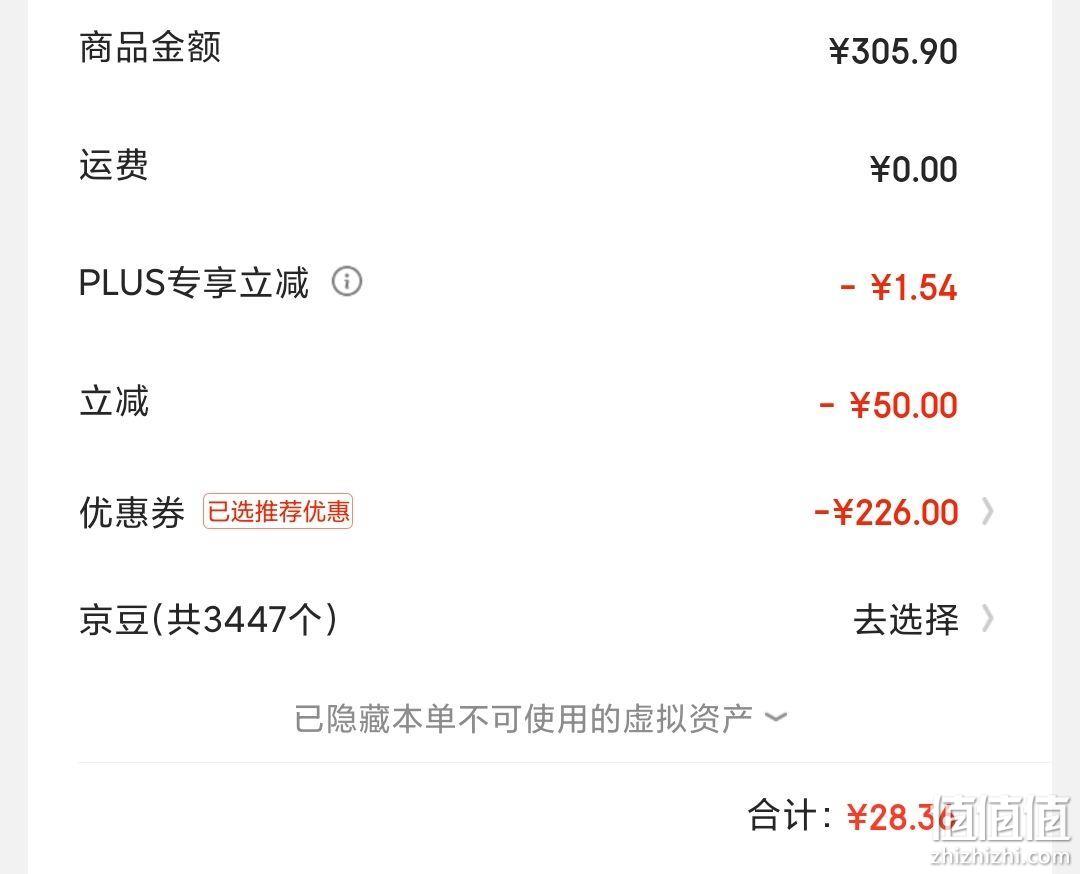Tap the 已选推荐优惠 tag

pos(278,511)
